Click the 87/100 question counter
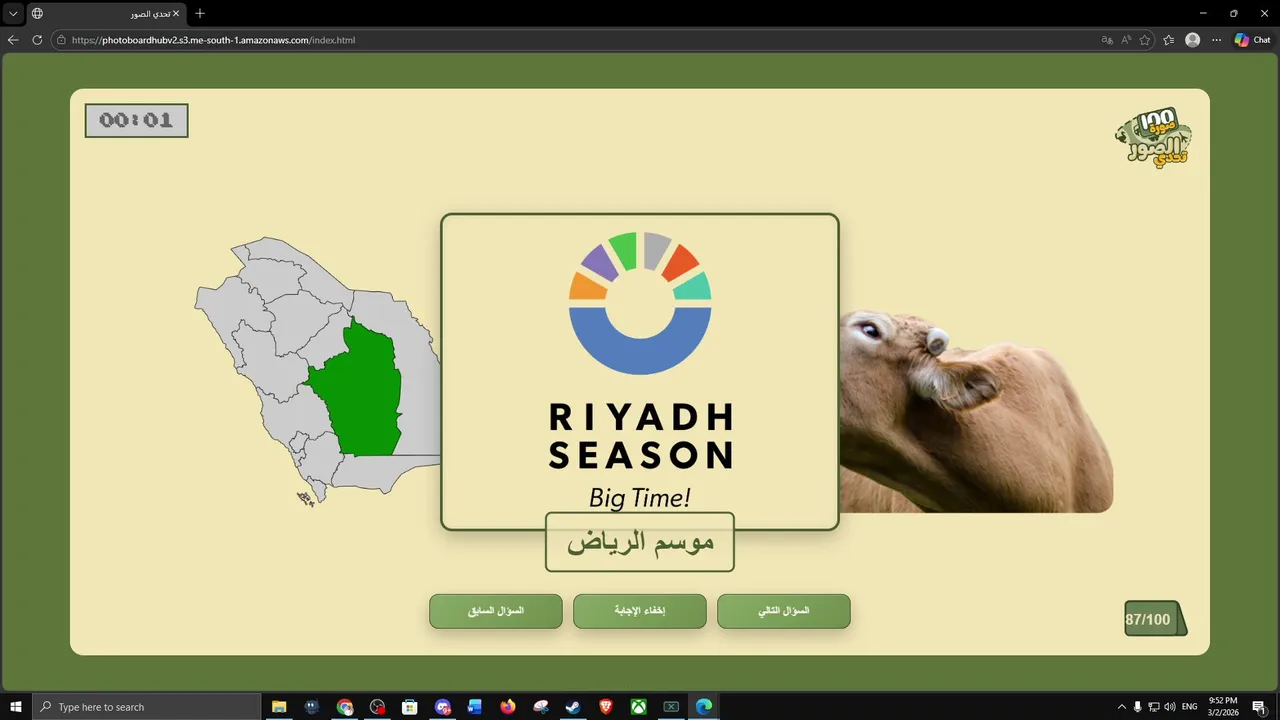 1155,619
